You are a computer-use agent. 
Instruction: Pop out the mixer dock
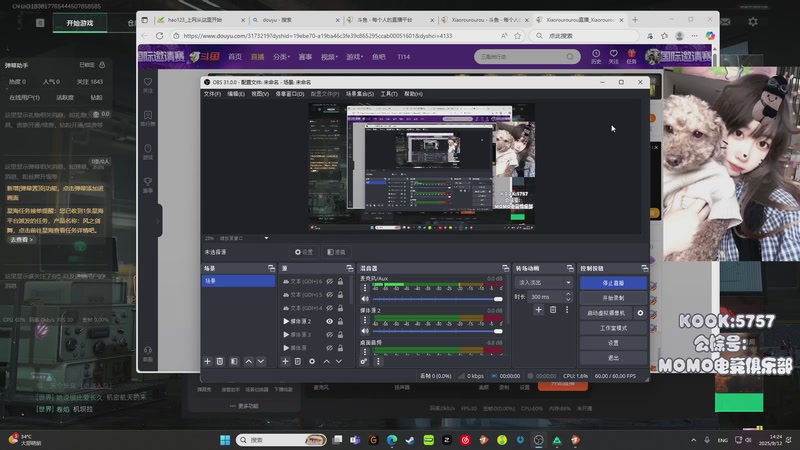click(505, 268)
